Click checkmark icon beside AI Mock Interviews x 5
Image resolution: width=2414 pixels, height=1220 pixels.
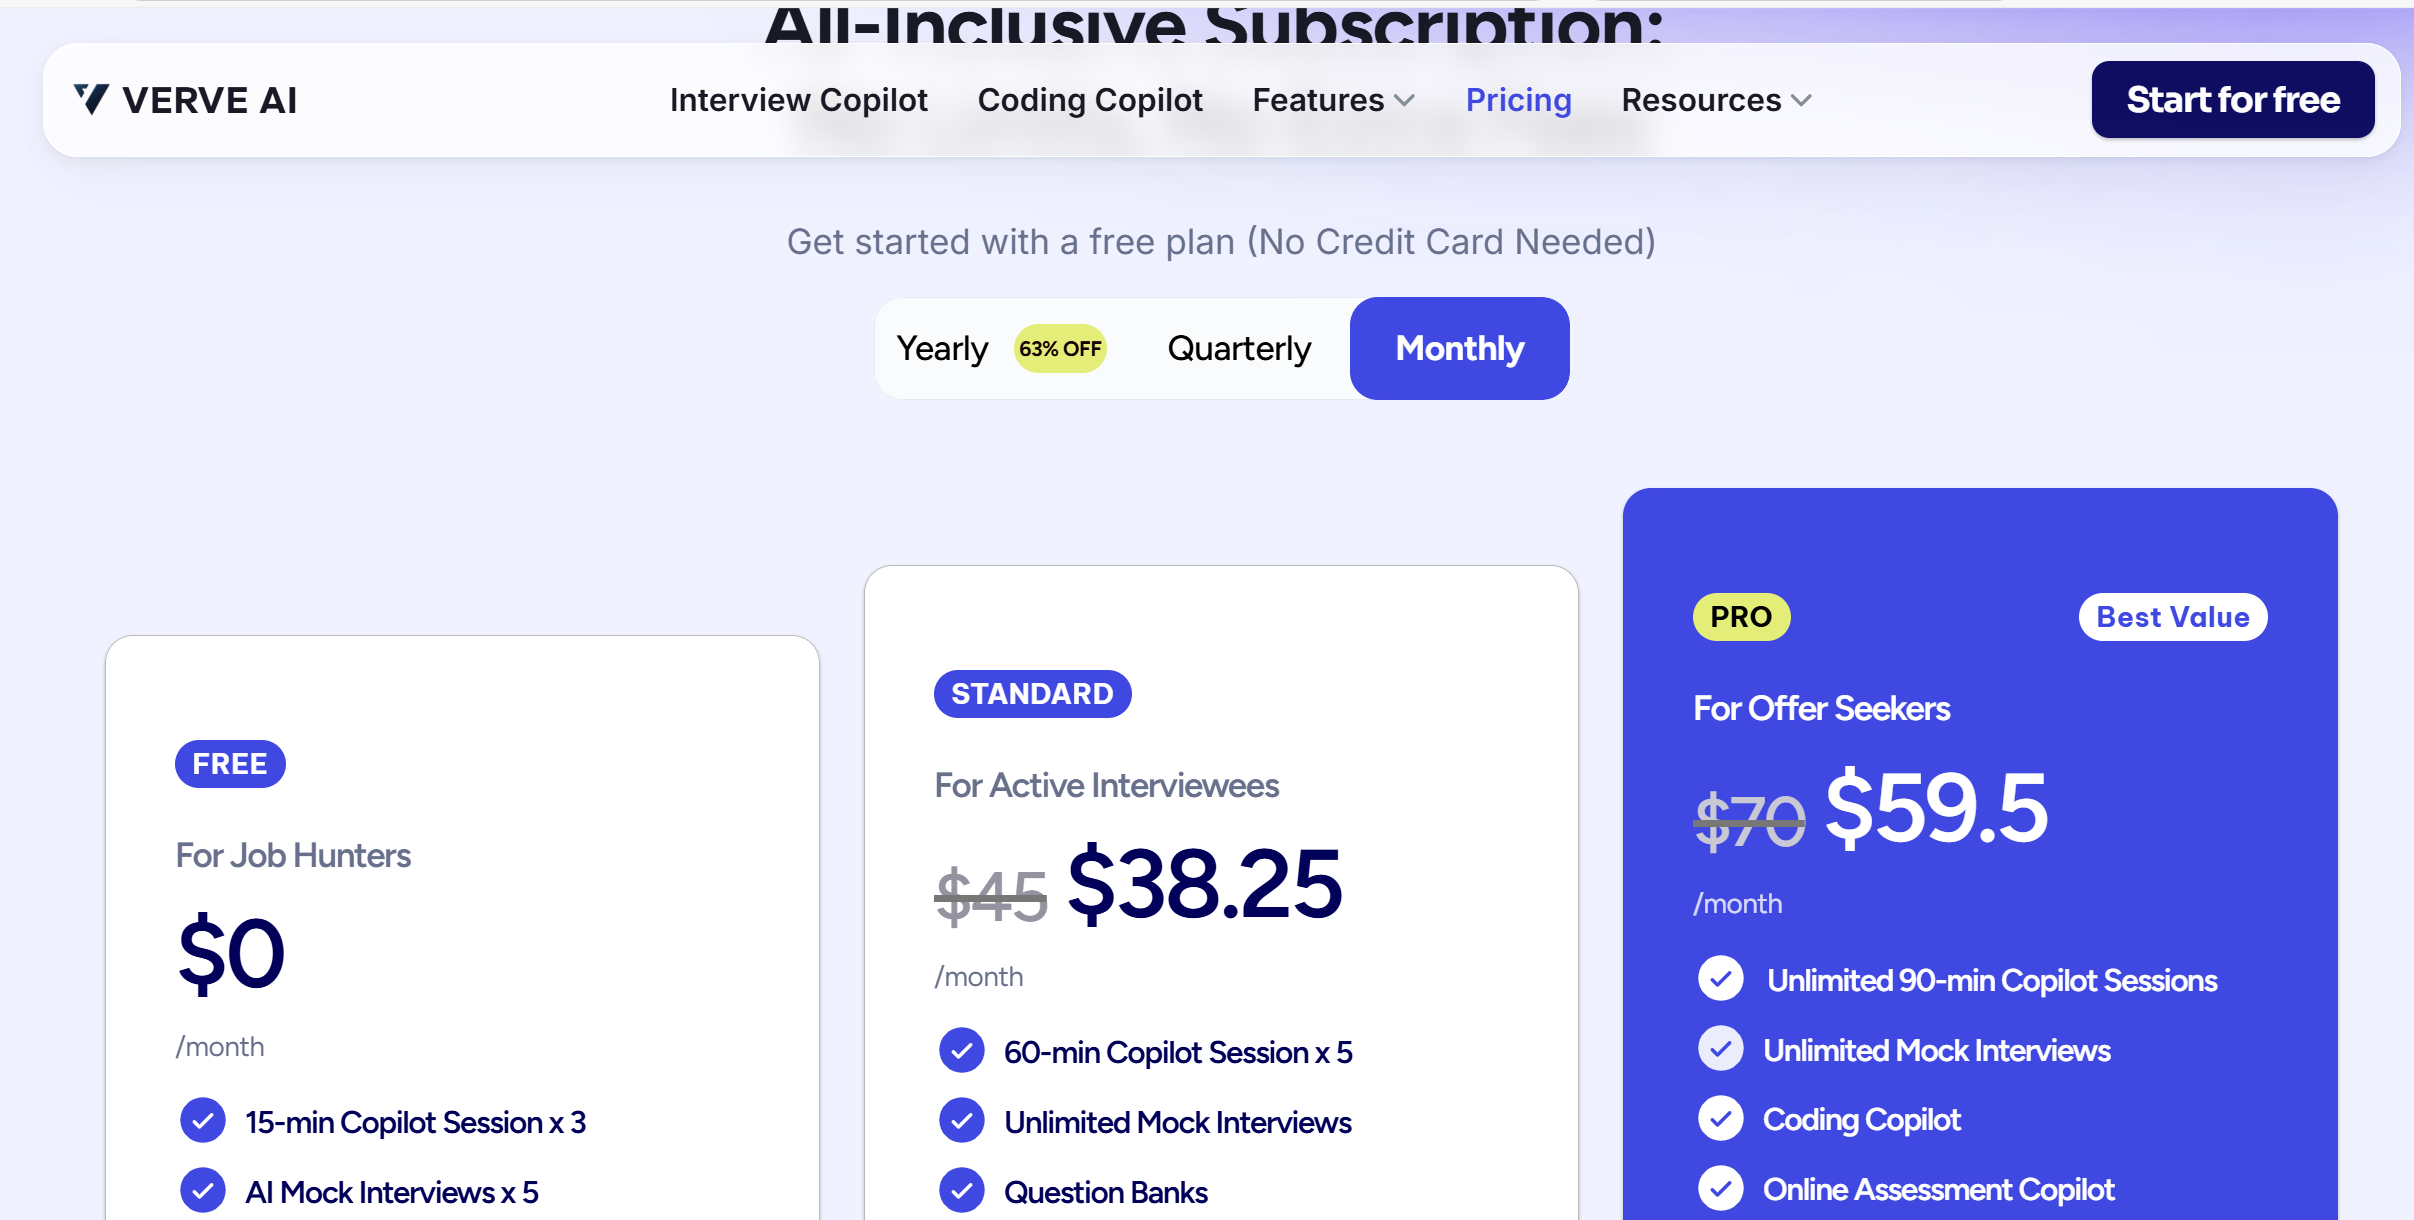point(203,1191)
